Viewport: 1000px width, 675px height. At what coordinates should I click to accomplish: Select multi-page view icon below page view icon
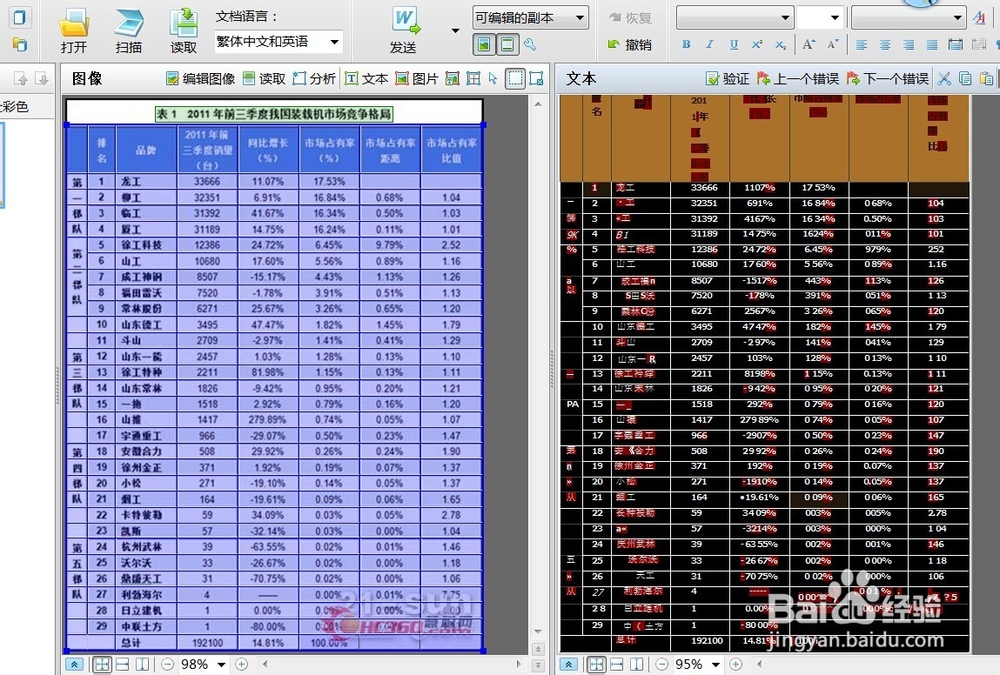click(x=19, y=44)
